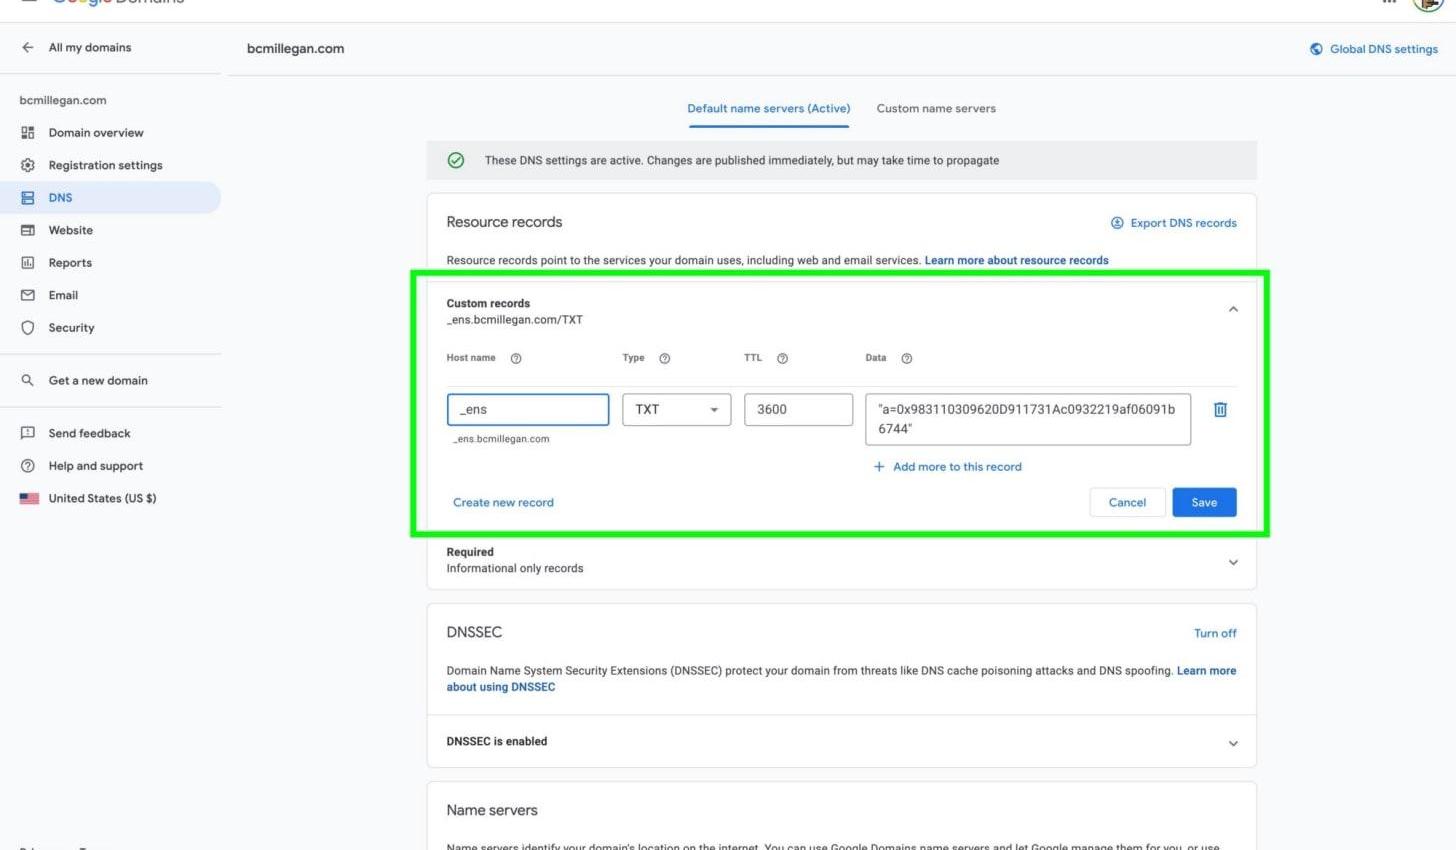Collapse the Custom records section

(1233, 310)
